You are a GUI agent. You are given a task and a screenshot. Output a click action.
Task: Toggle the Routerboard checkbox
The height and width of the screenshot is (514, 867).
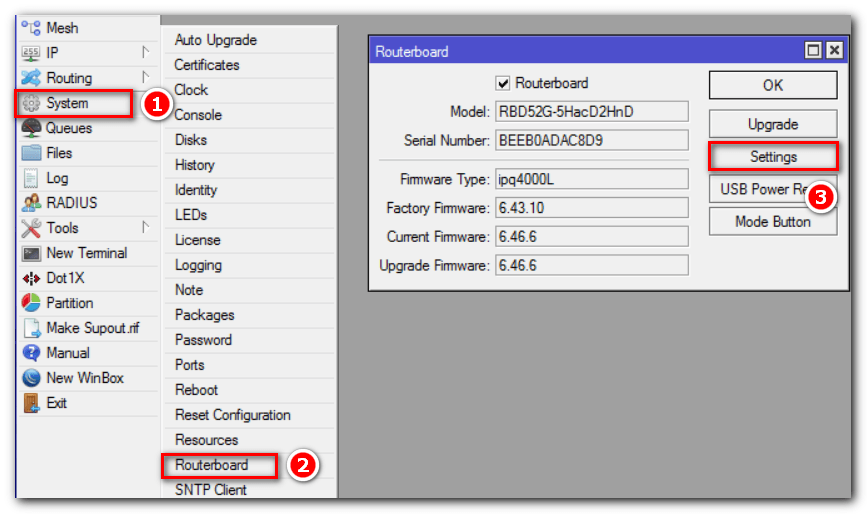(x=503, y=83)
